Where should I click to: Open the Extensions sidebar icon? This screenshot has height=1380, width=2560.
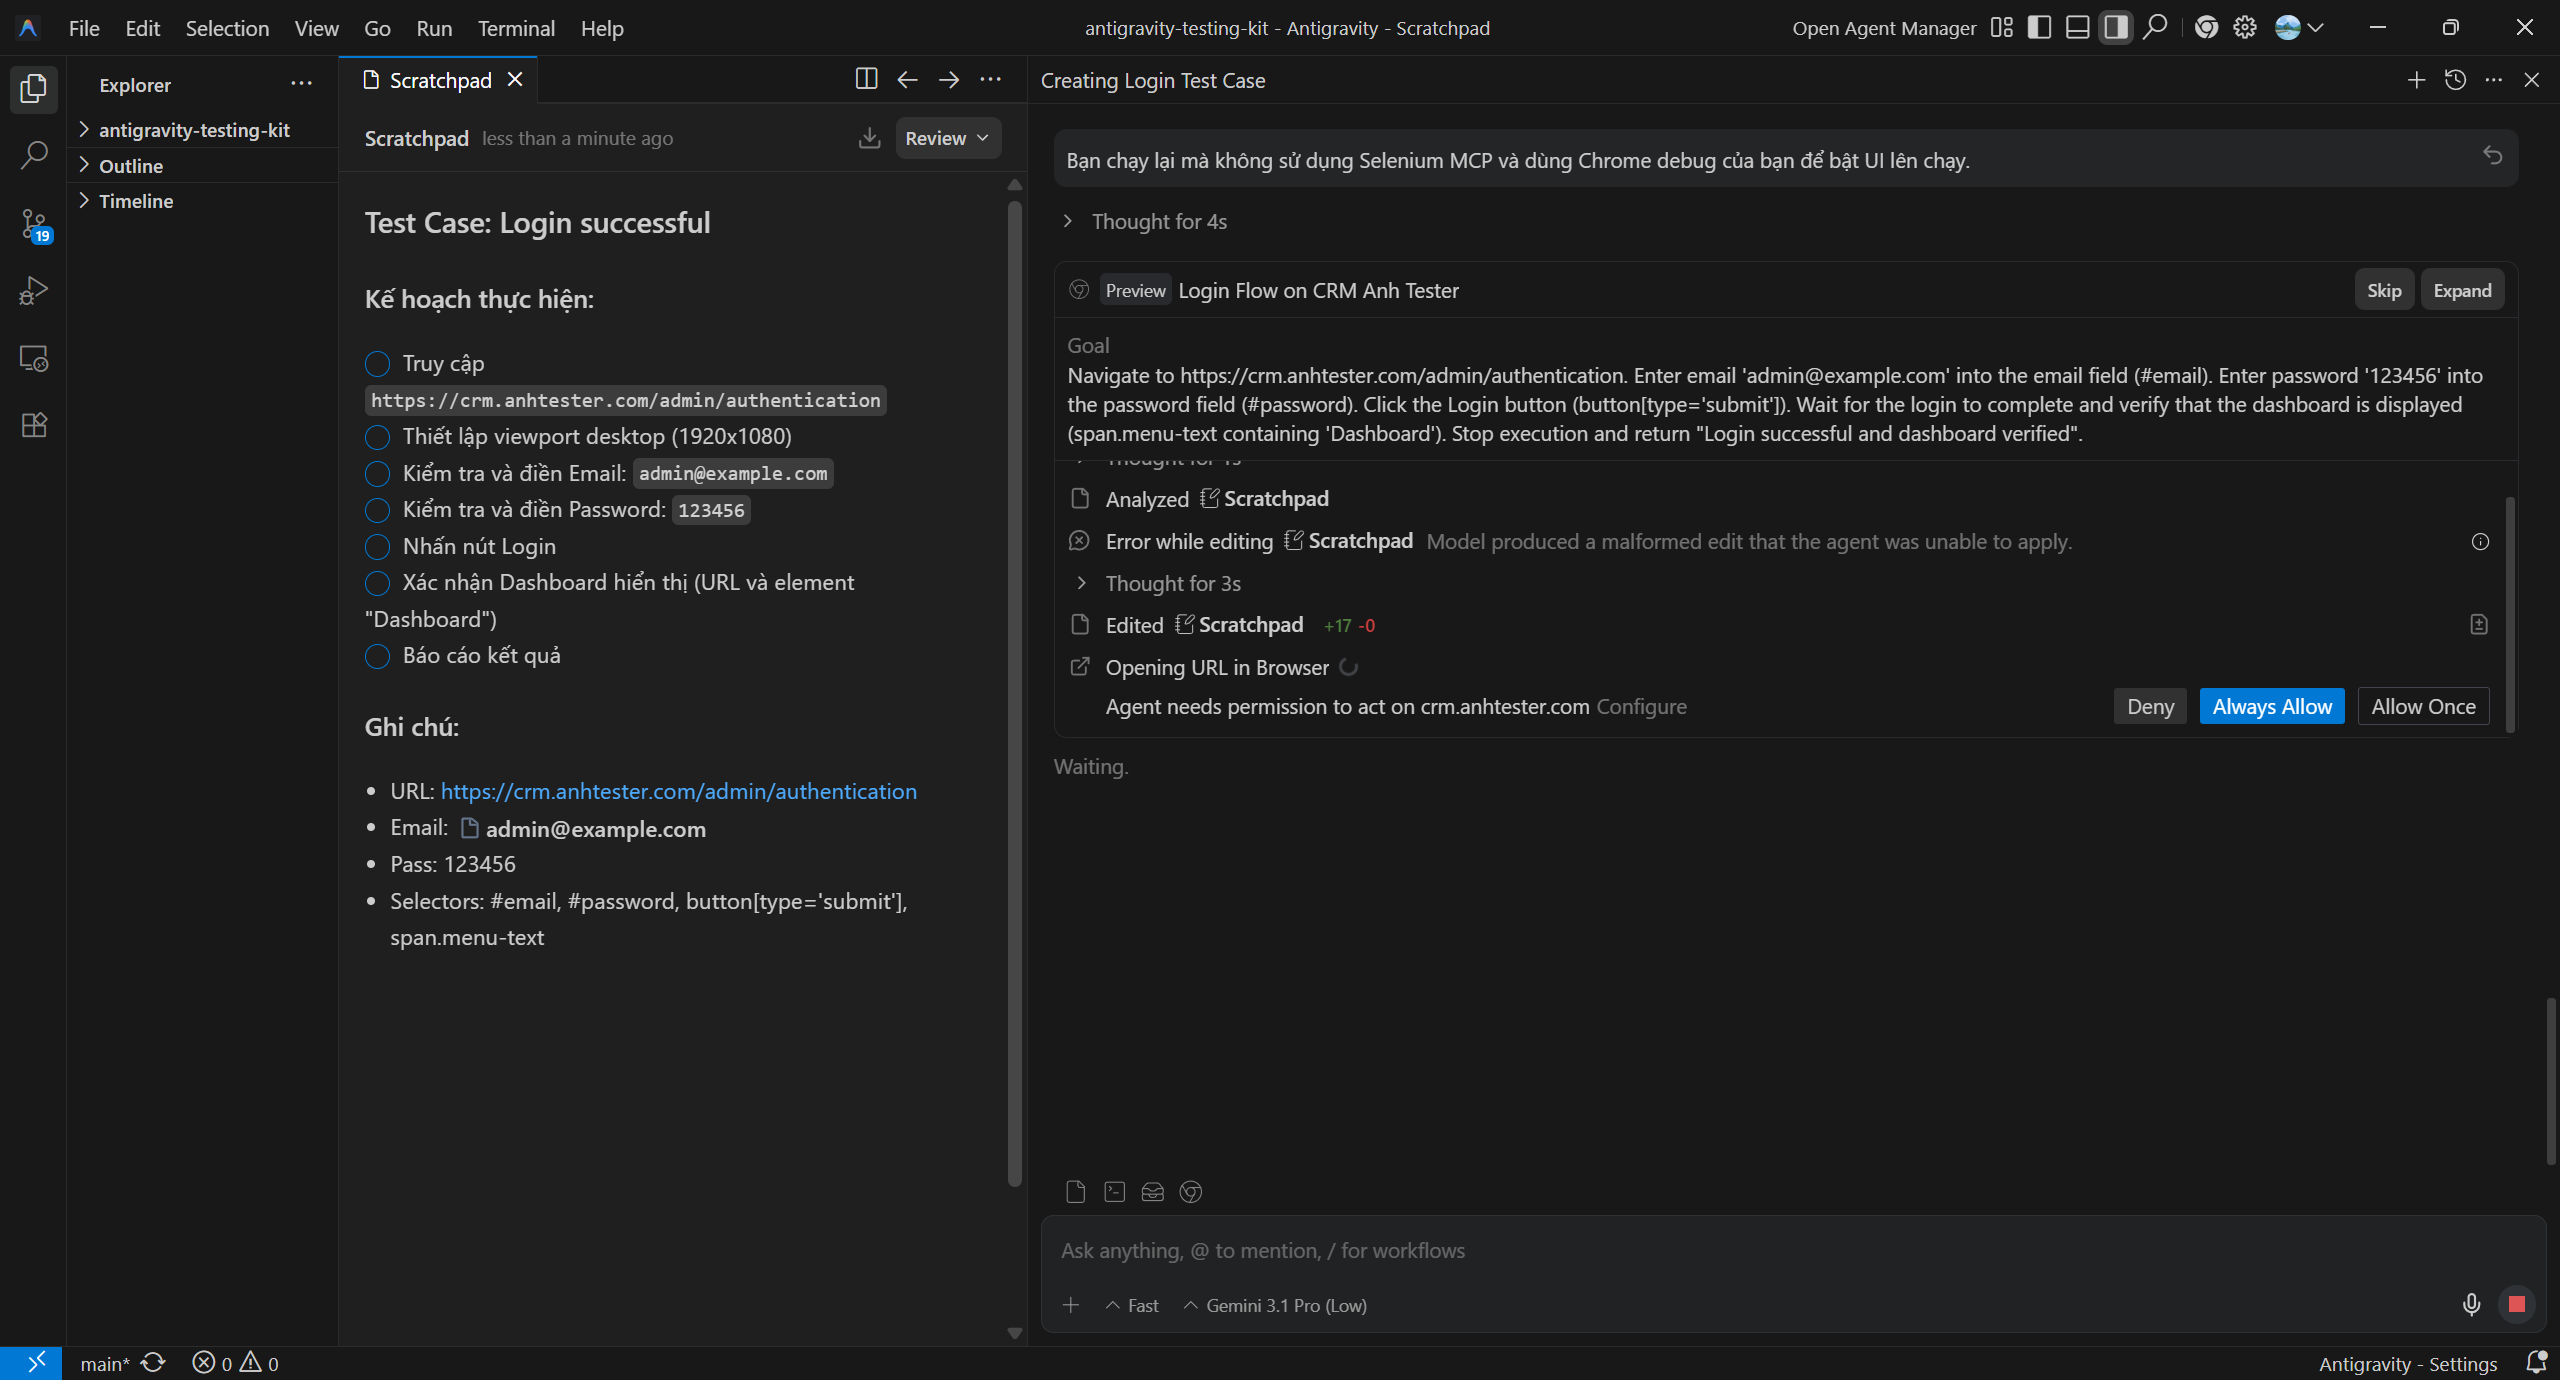(34, 425)
